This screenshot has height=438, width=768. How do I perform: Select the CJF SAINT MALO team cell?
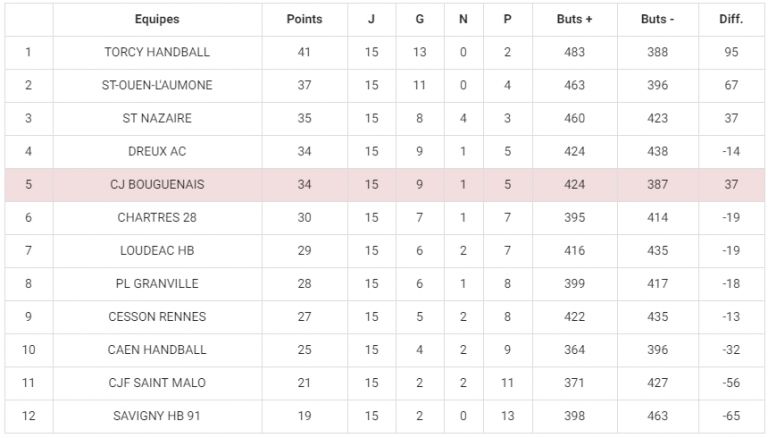pyautogui.click(x=157, y=383)
